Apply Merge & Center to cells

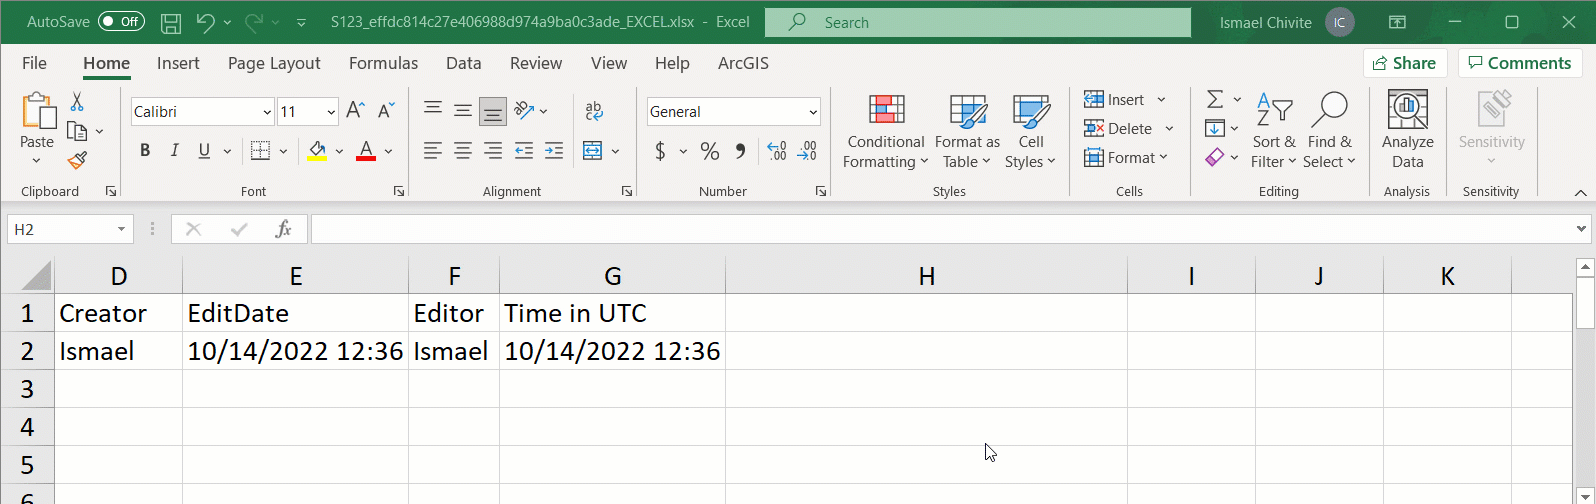(x=593, y=151)
